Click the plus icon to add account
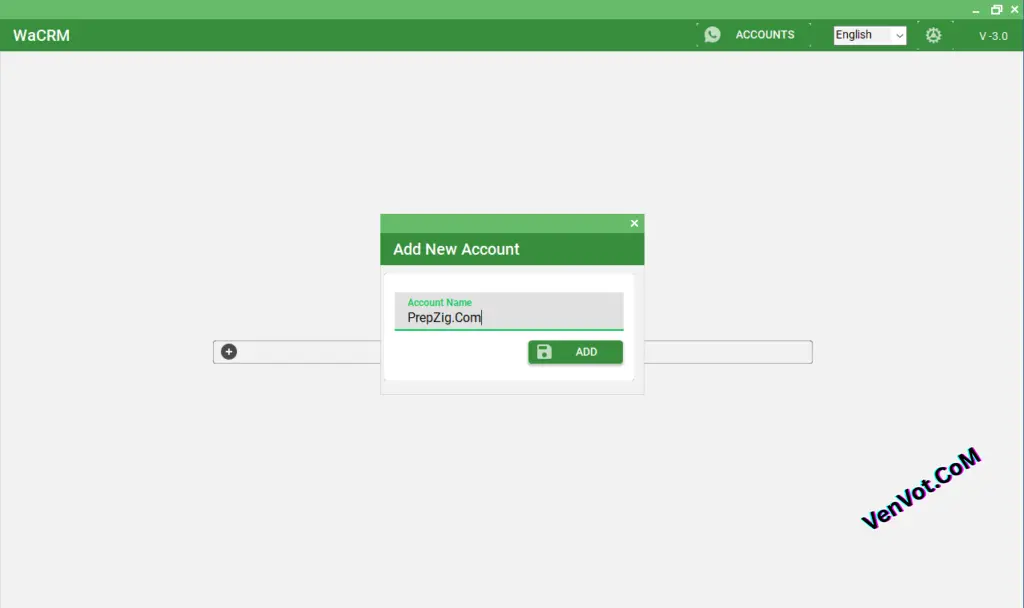Image resolution: width=1024 pixels, height=608 pixels. pyautogui.click(x=229, y=352)
